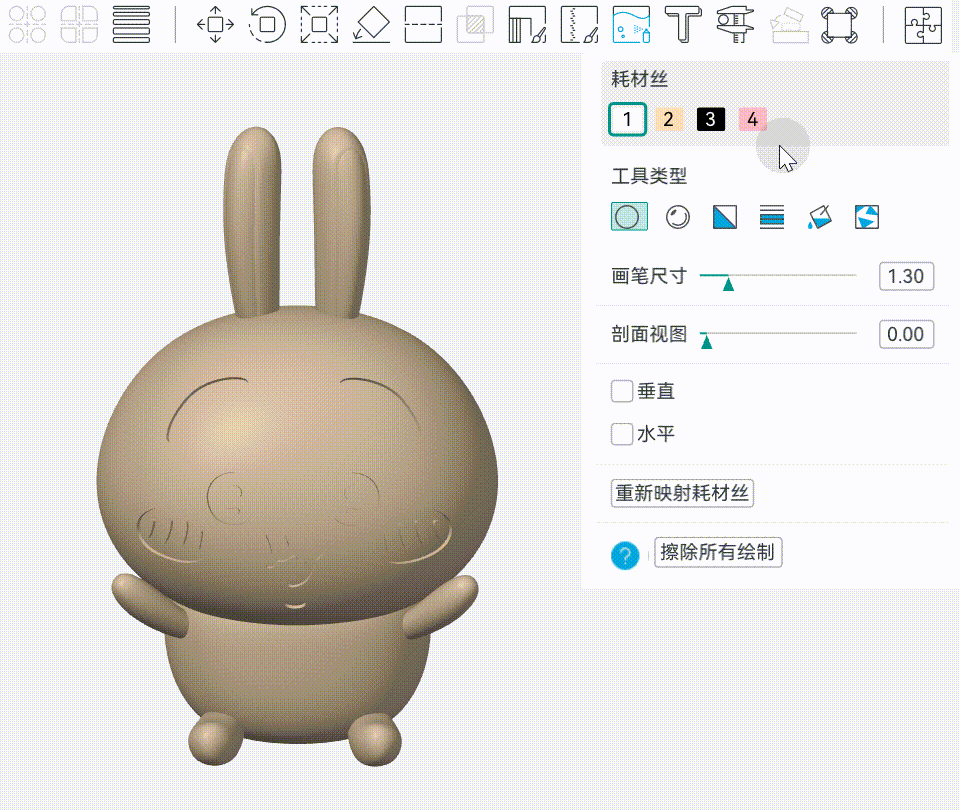The image size is (960, 810).
Task: Click the 画笔尺寸 slider handle
Action: point(728,284)
